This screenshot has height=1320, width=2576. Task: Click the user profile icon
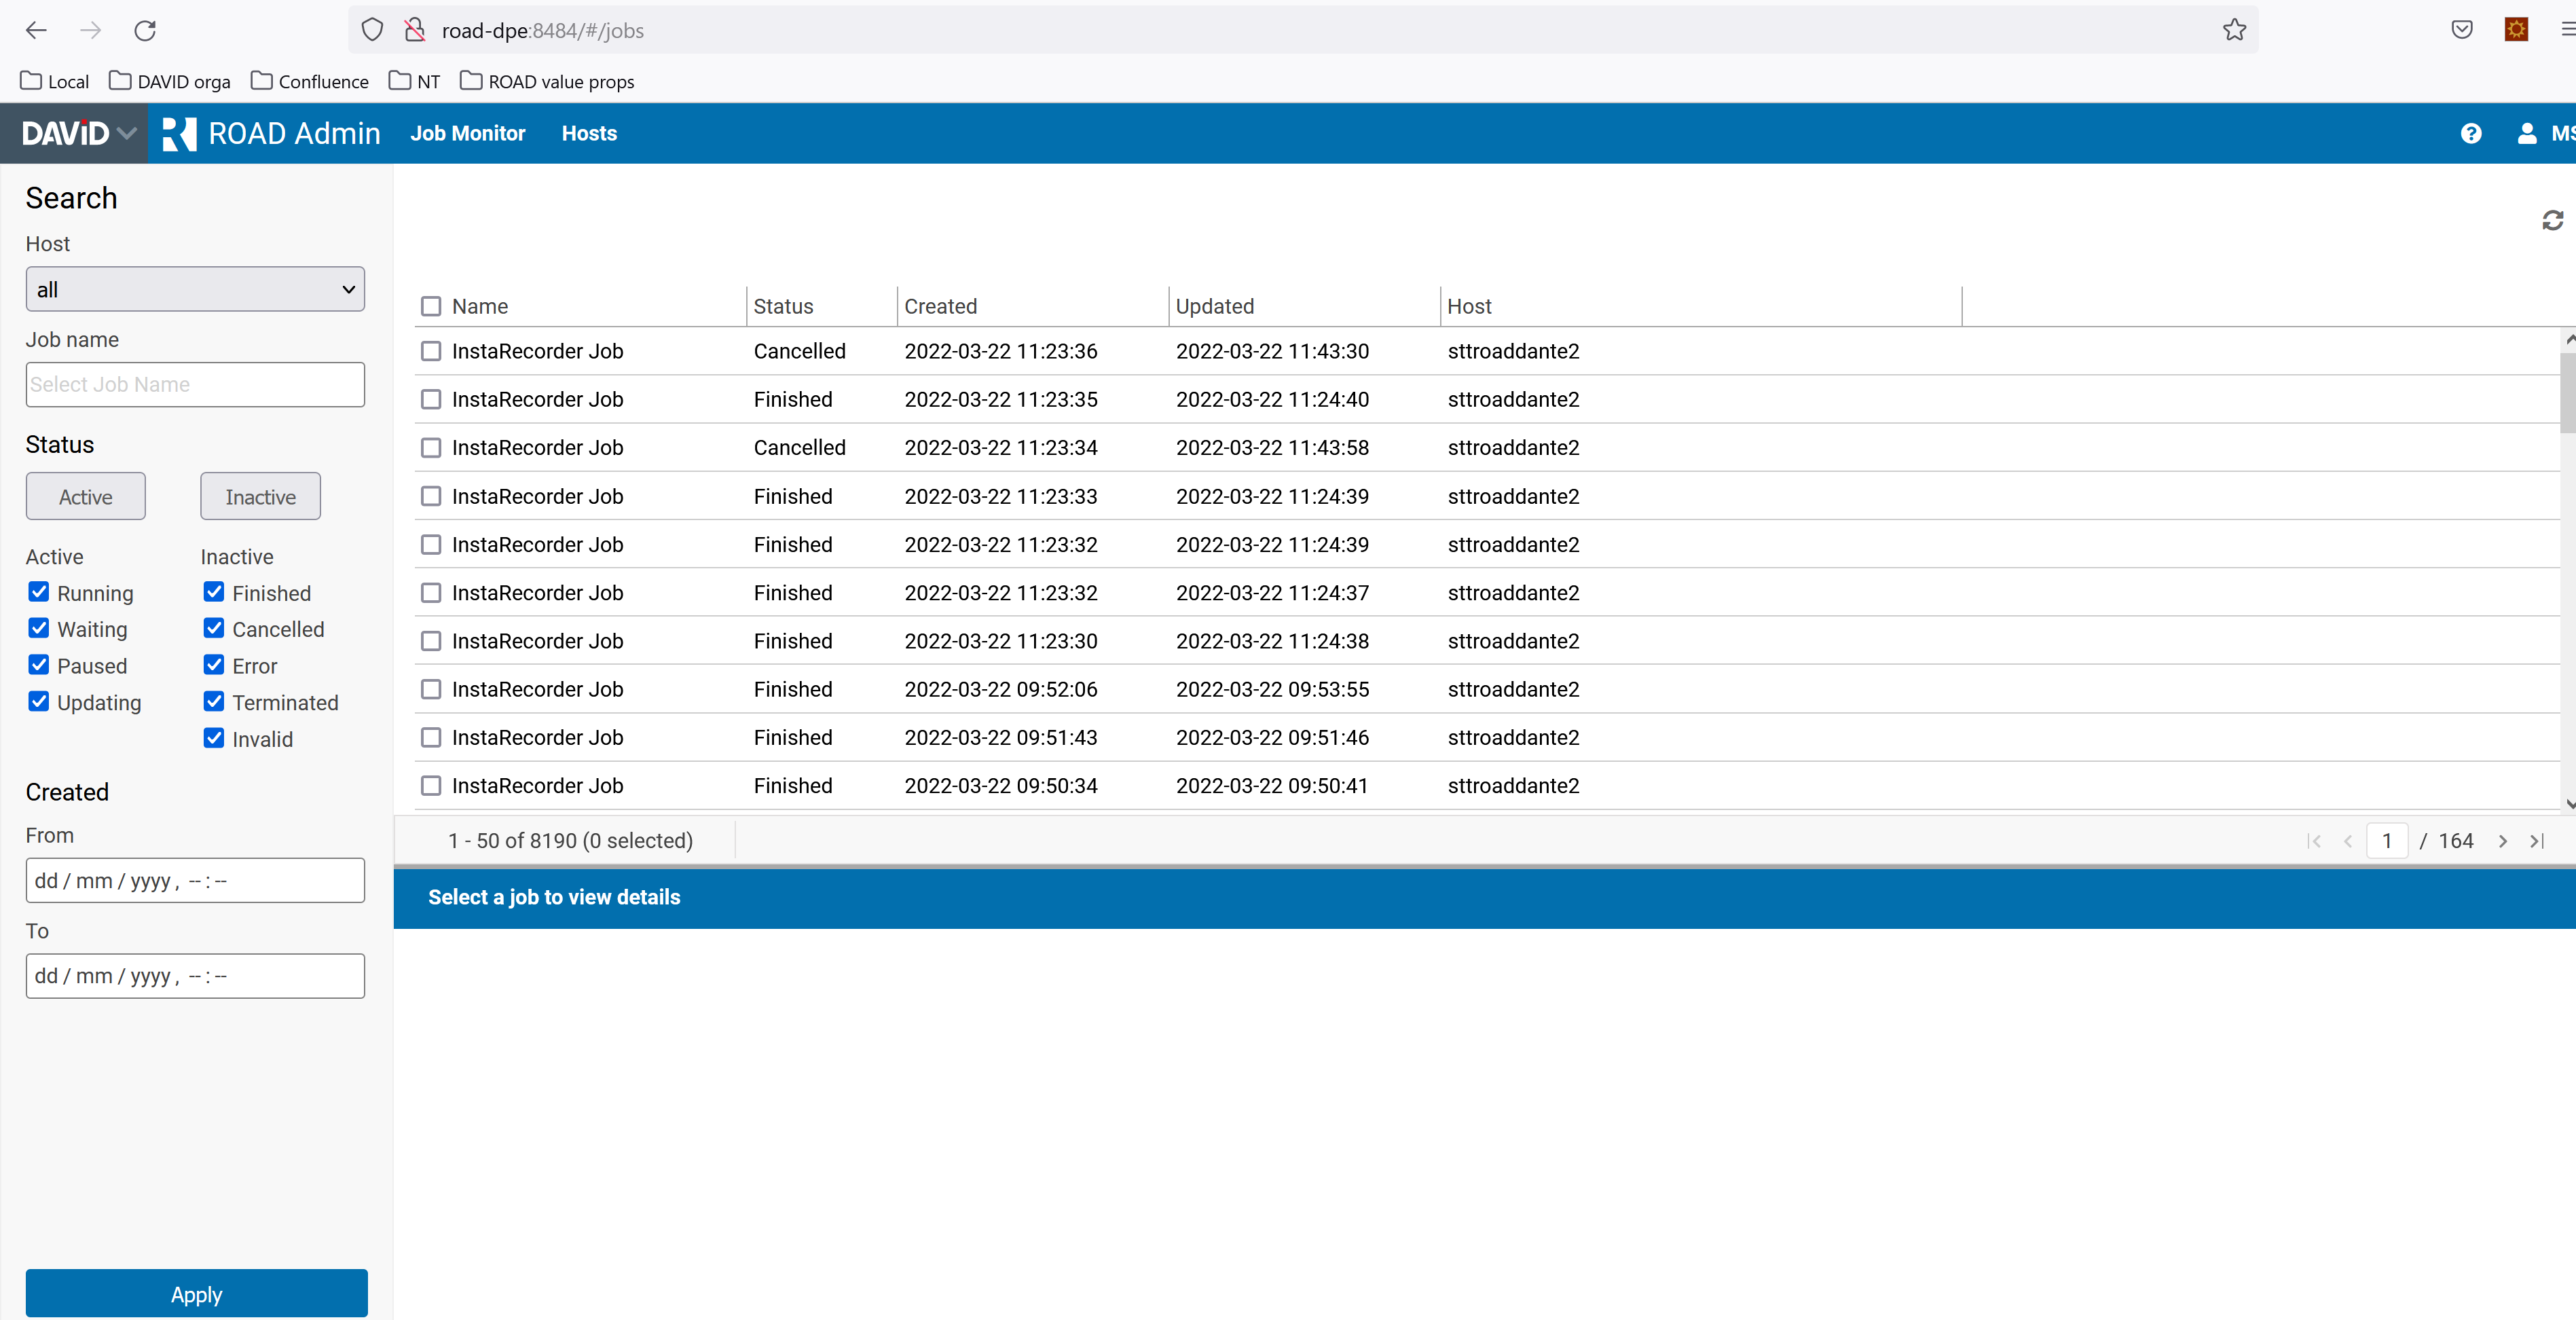[x=2526, y=133]
